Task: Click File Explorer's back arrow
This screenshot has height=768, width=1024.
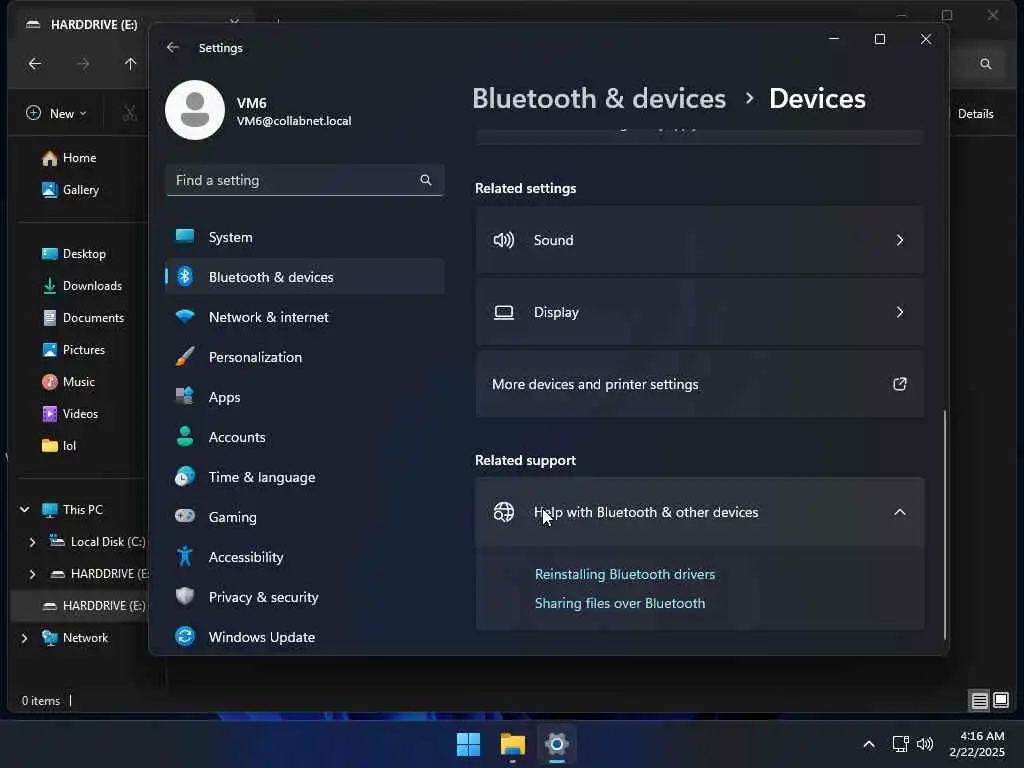Action: [35, 63]
